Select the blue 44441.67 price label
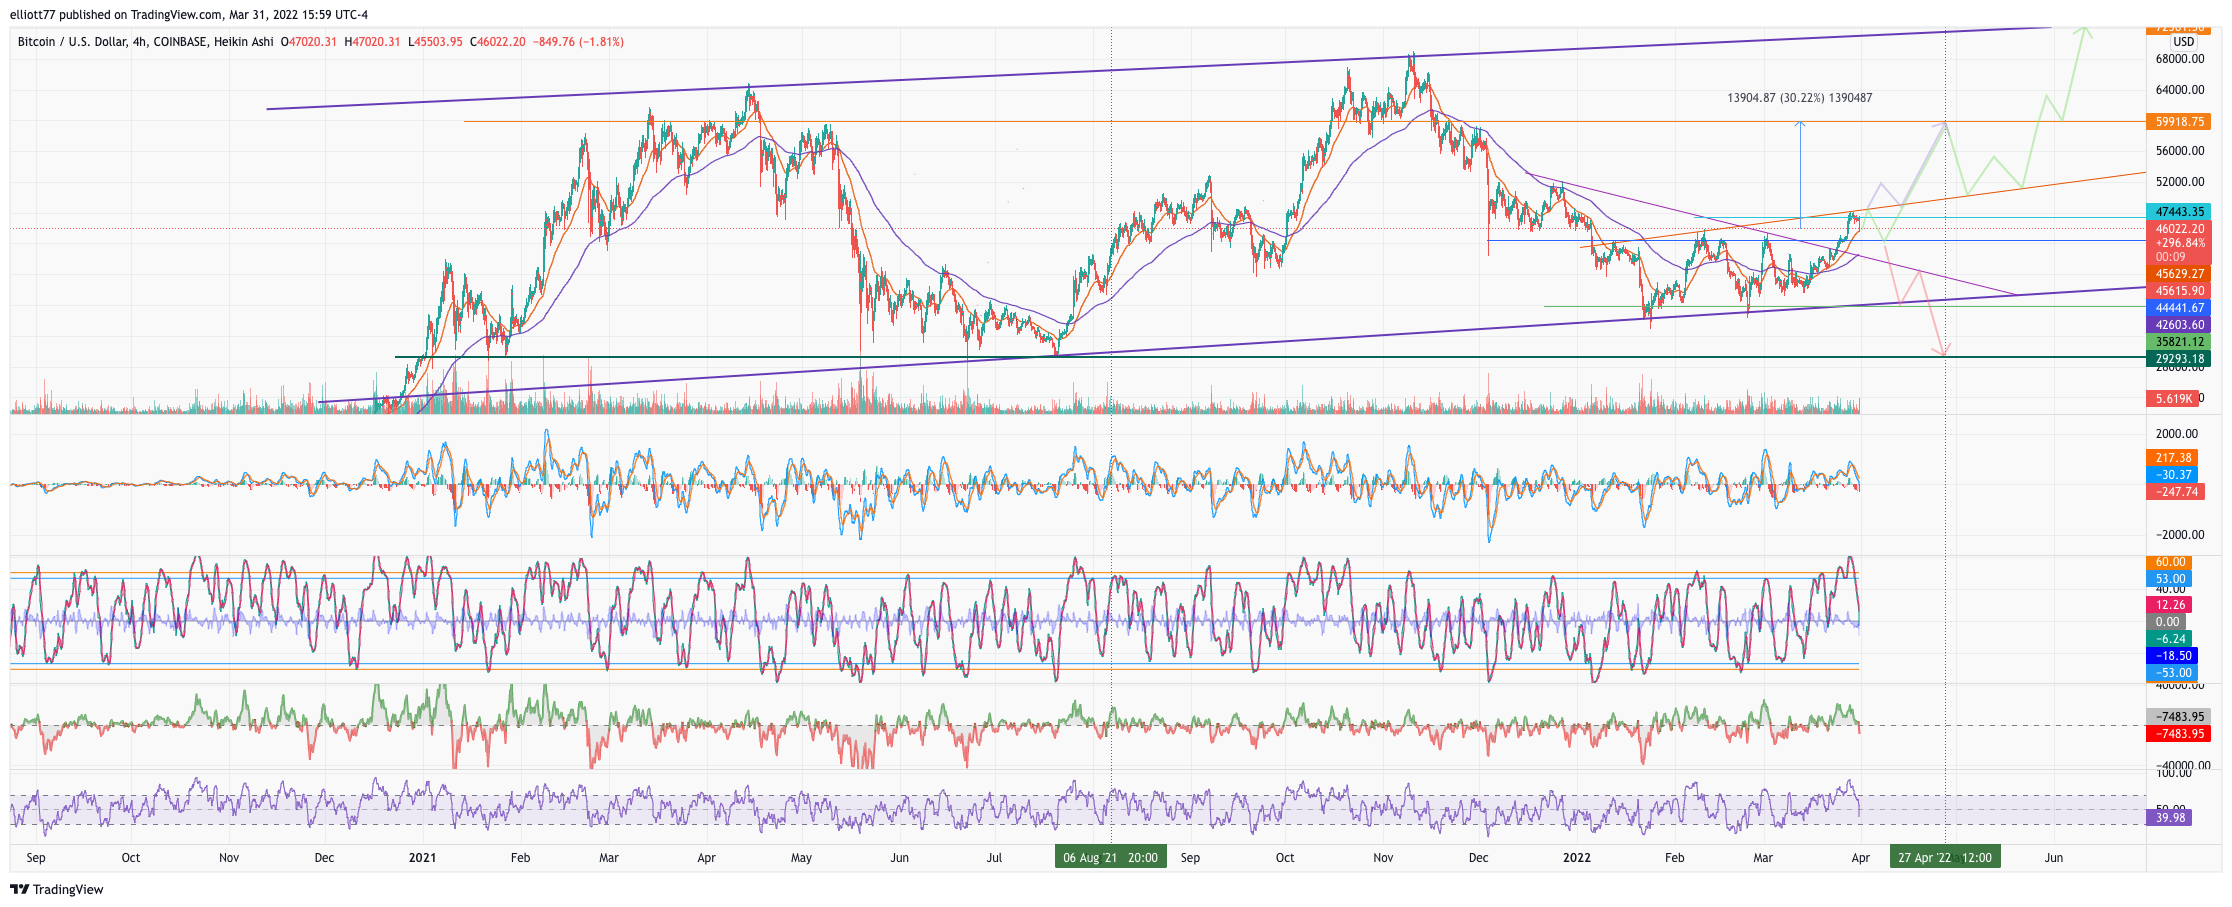The width and height of the screenshot is (2232, 907). click(2179, 308)
